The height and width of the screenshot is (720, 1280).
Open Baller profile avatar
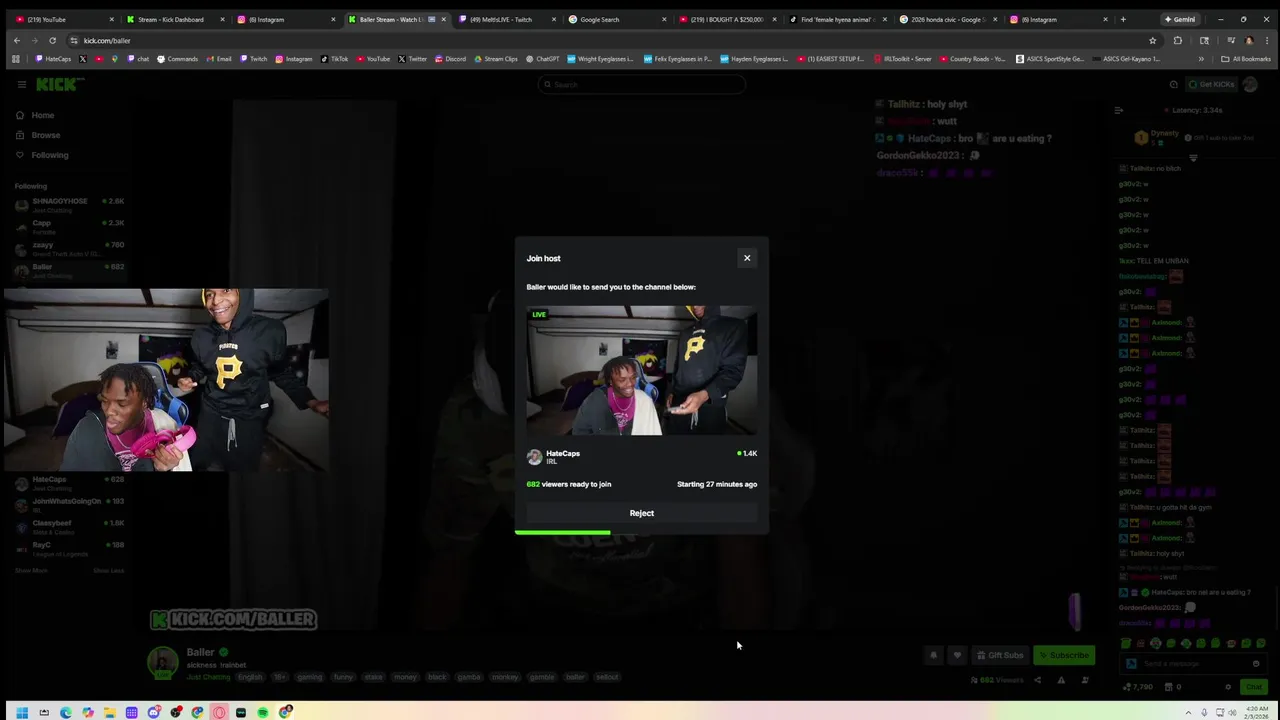click(163, 662)
